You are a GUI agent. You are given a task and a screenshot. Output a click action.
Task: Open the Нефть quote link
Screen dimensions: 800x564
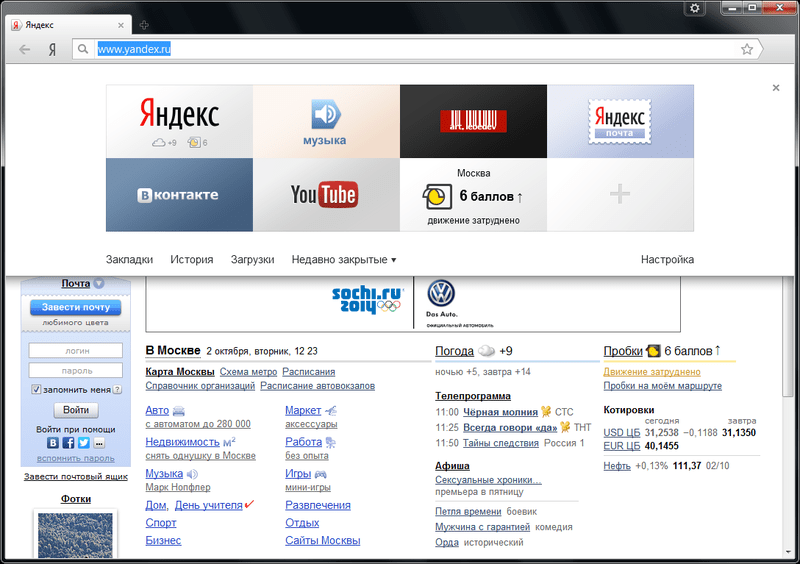pyautogui.click(x=617, y=466)
